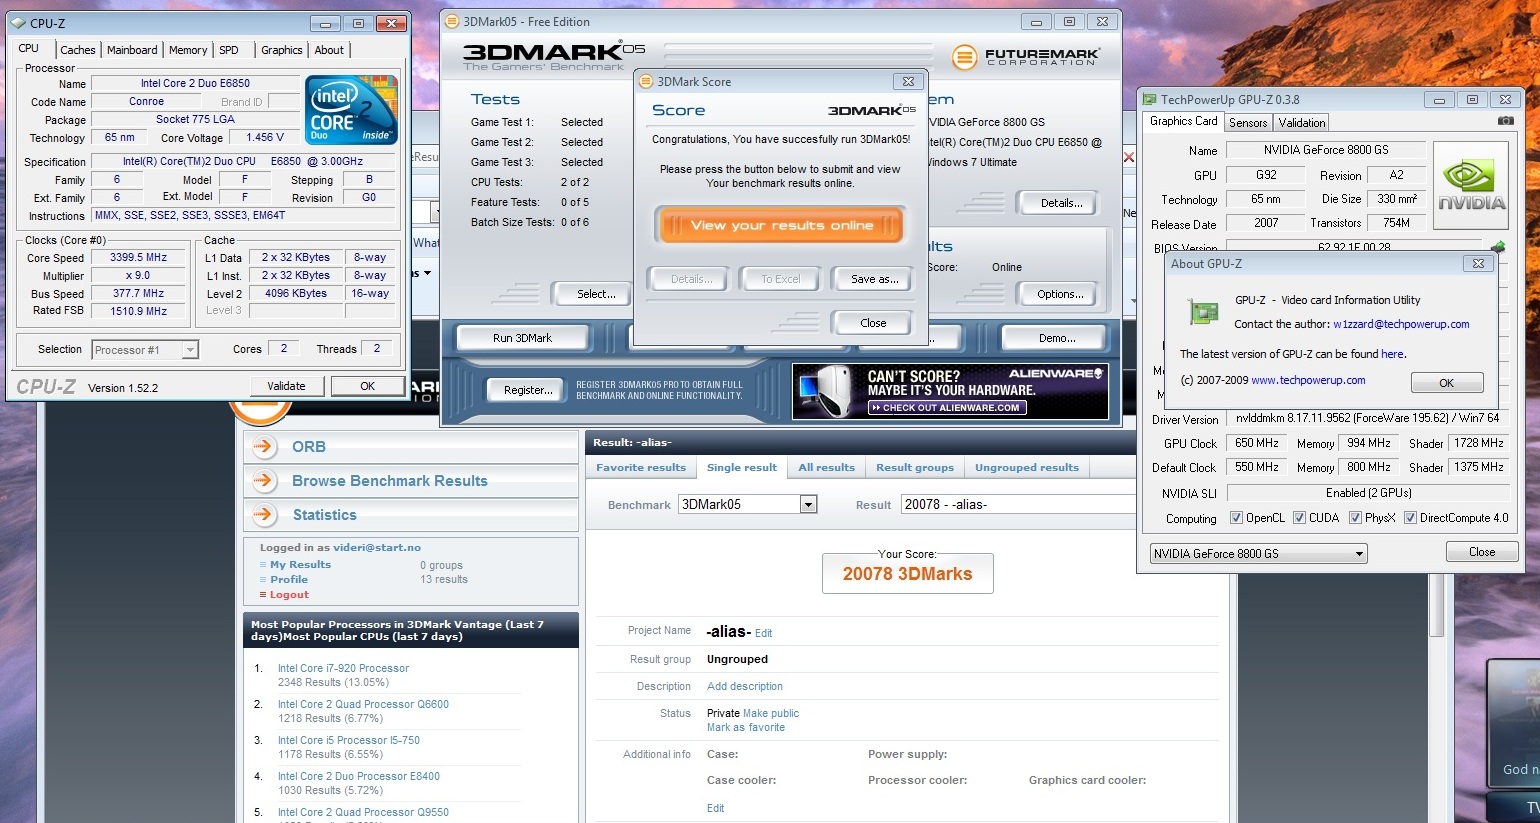The height and width of the screenshot is (823, 1540).
Task: Click the My Results link
Action: coord(300,565)
